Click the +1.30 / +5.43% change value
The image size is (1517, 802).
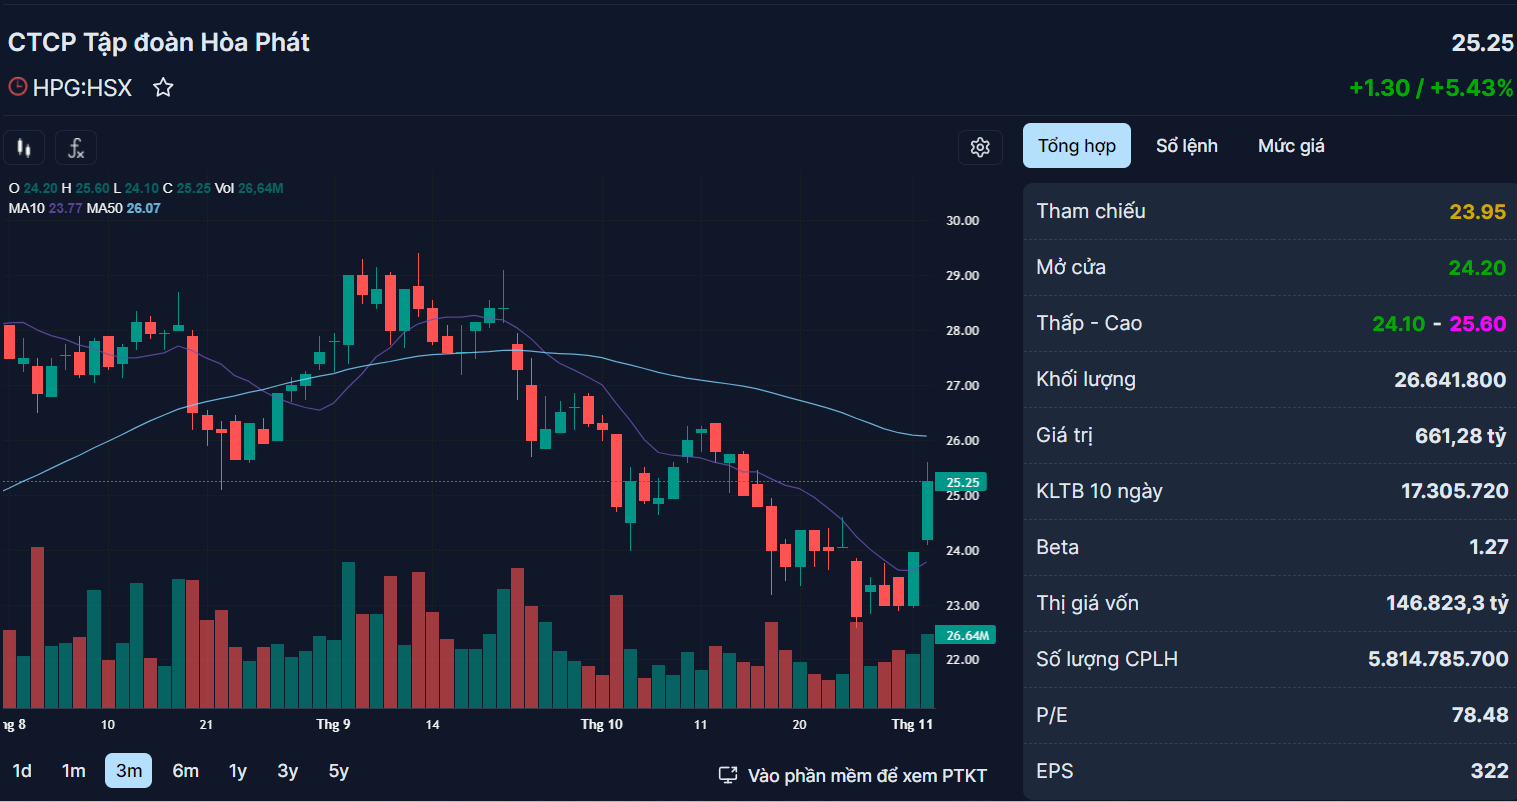pyautogui.click(x=1431, y=88)
